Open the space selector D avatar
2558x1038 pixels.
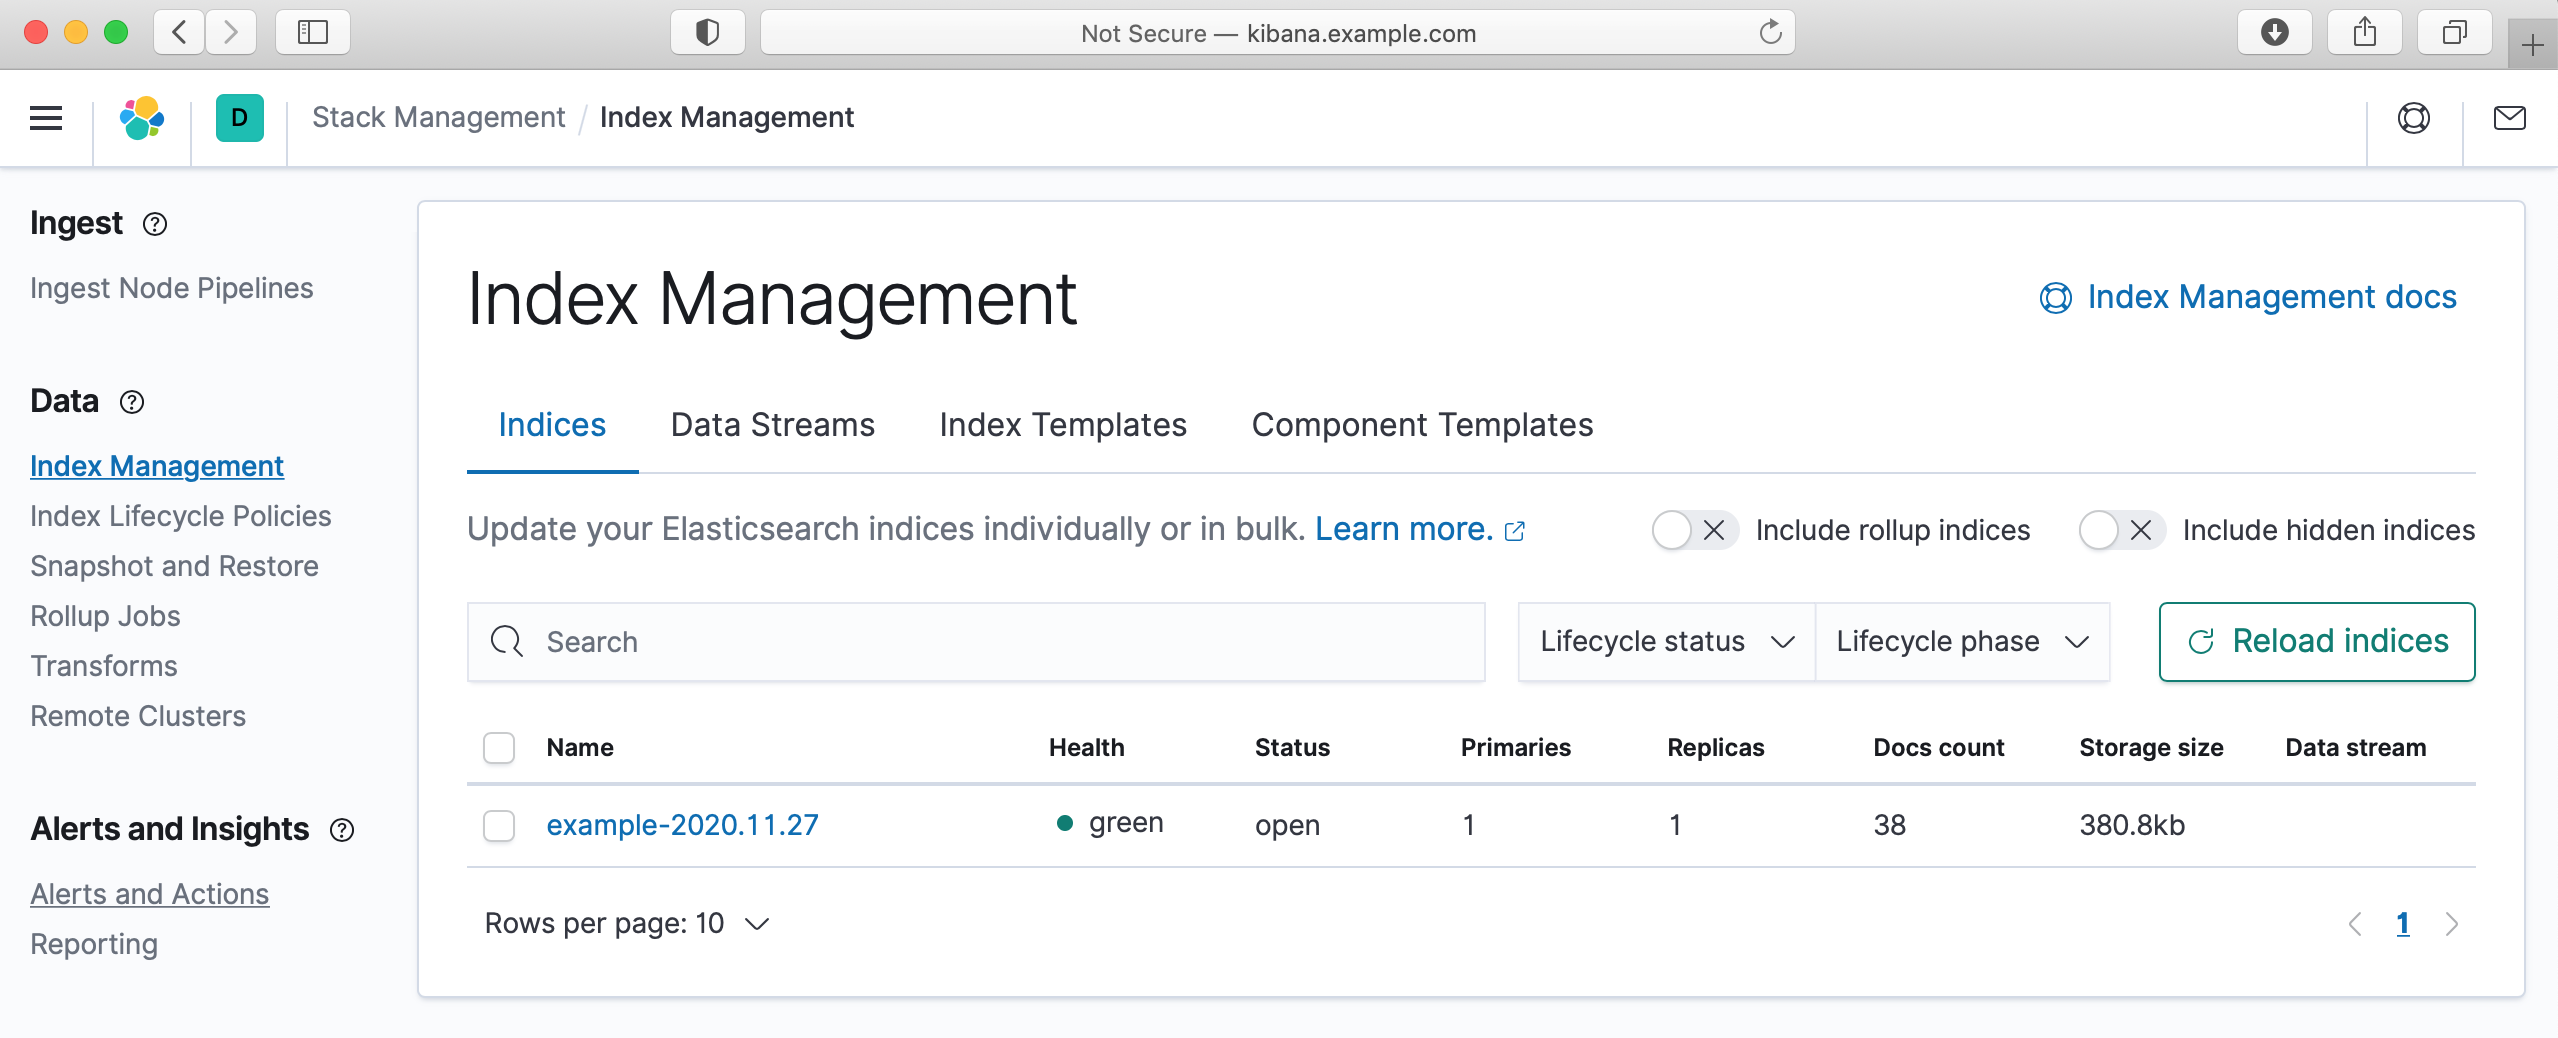(240, 118)
